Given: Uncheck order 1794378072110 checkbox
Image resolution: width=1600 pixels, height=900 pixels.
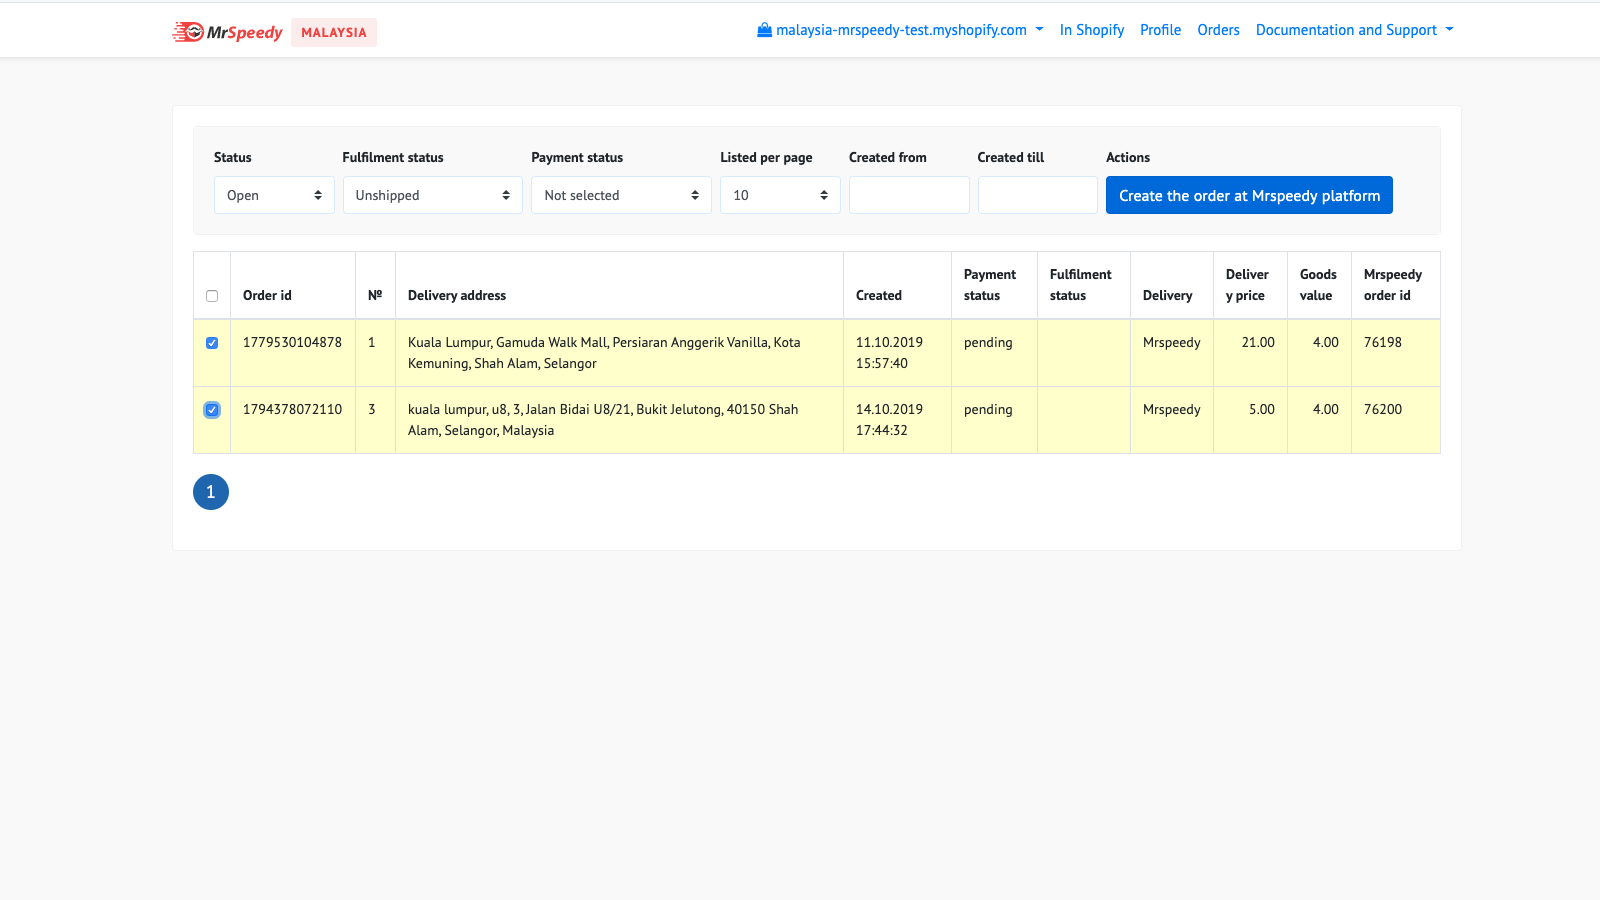Looking at the screenshot, I should point(212,410).
